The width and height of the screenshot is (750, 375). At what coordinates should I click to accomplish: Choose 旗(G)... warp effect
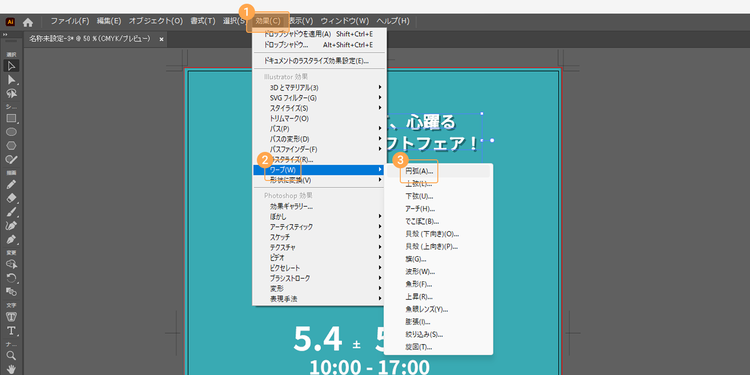point(438,259)
